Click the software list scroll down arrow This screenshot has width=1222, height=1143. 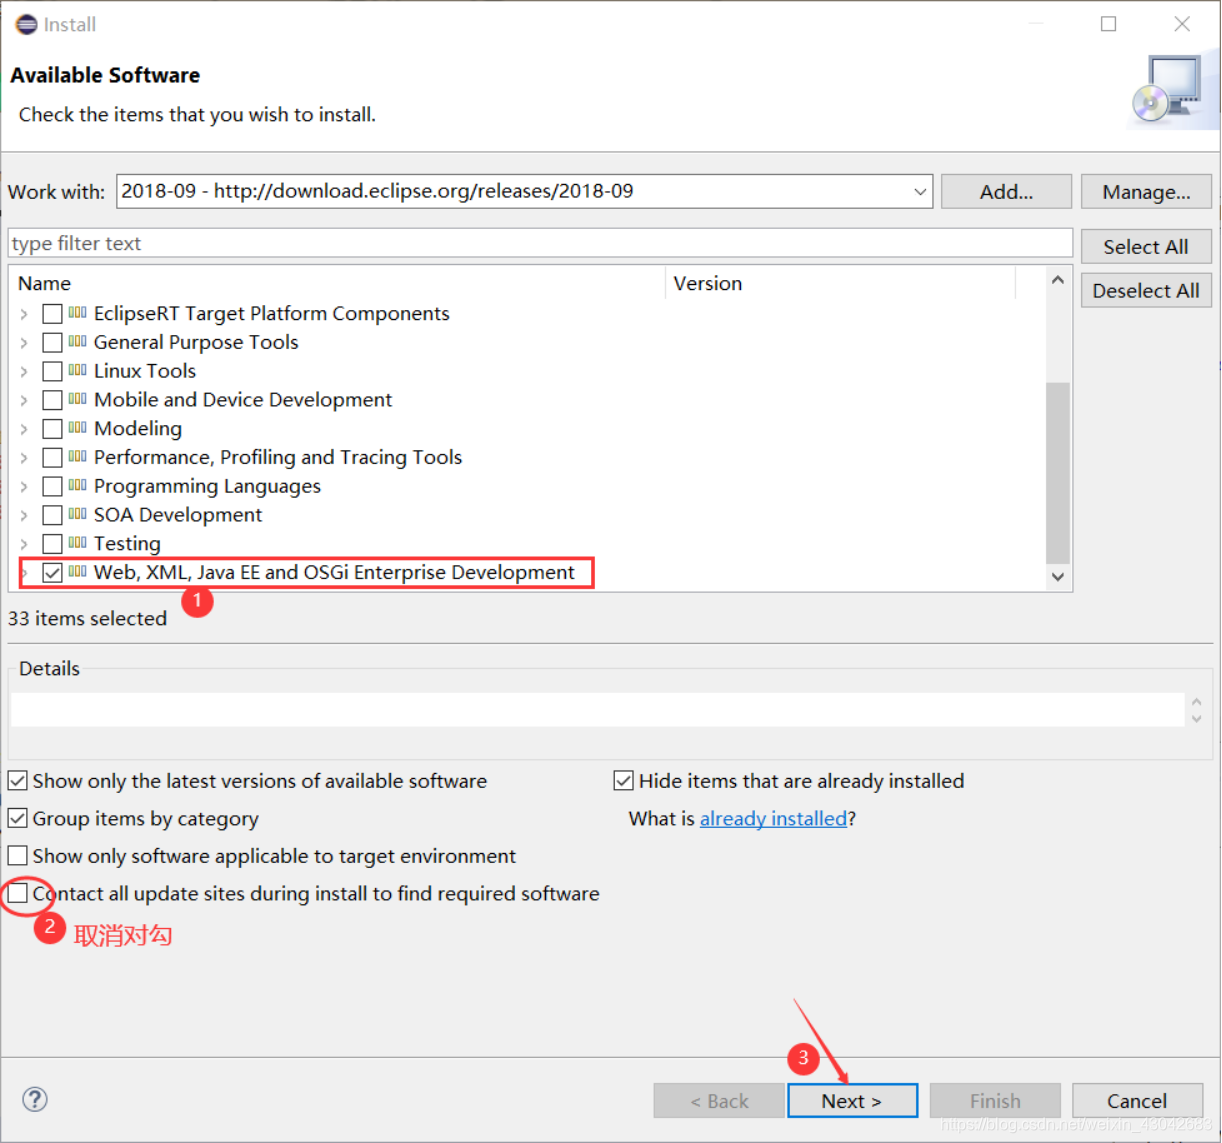tap(1058, 577)
